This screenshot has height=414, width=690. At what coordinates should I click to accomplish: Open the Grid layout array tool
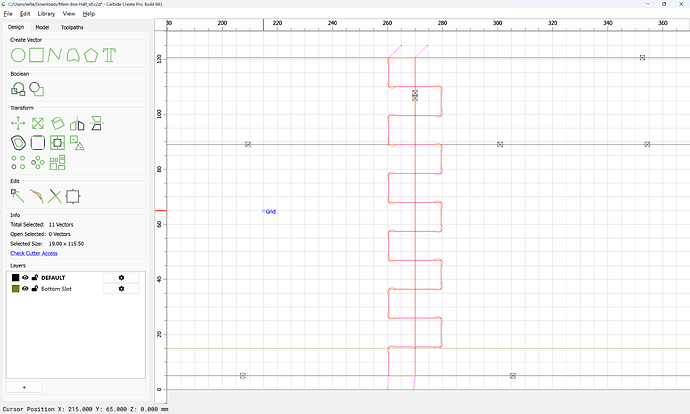tap(58, 162)
